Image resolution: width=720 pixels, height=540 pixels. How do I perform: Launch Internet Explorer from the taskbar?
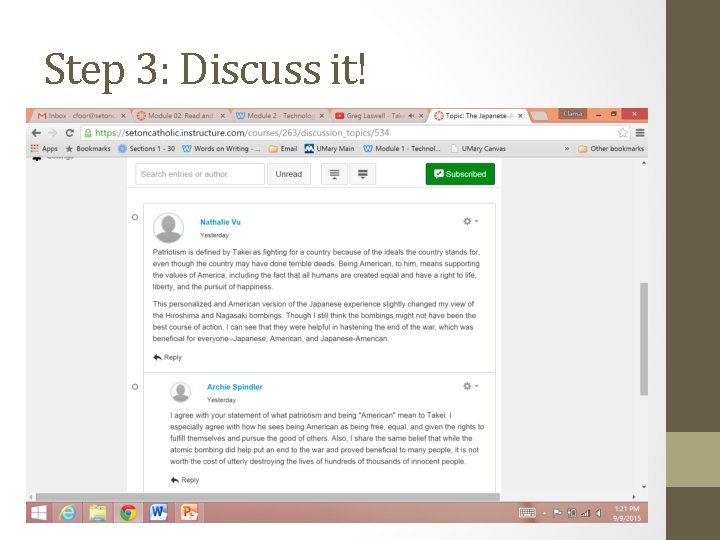tap(68, 512)
